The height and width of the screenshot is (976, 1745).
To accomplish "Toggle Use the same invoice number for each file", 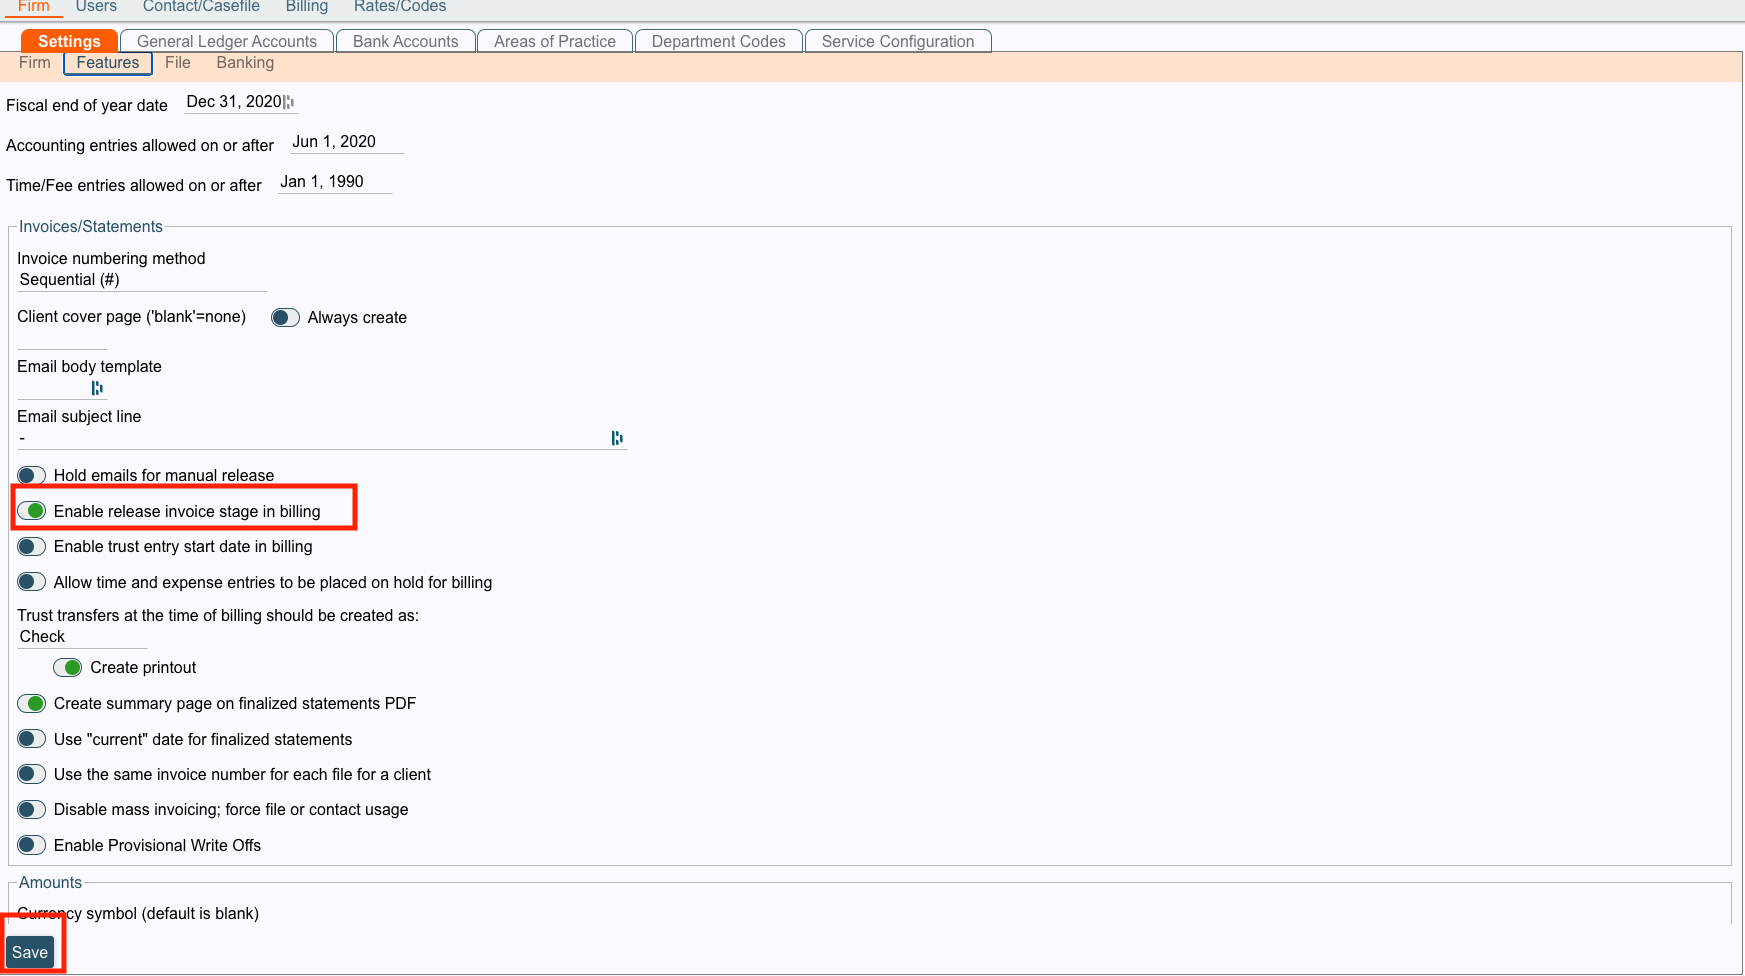I will click(32, 774).
